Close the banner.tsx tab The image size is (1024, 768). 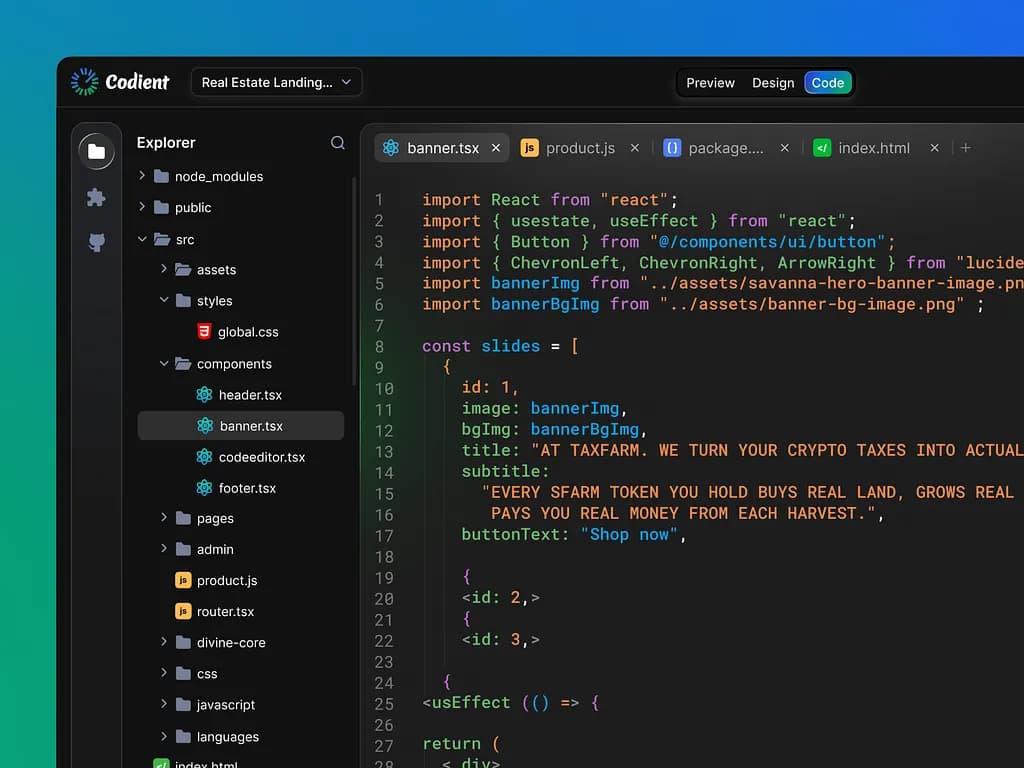pyautogui.click(x=496, y=147)
